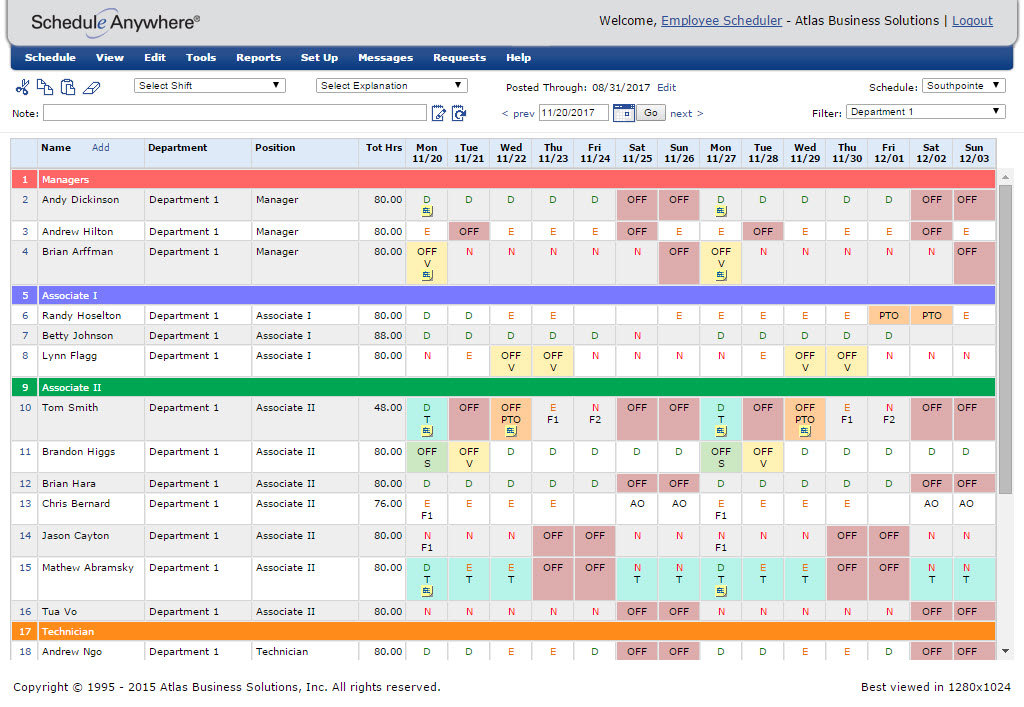Select the scissors cut tool in the toolbar
Image resolution: width=1024 pixels, height=707 pixels.
22,87
